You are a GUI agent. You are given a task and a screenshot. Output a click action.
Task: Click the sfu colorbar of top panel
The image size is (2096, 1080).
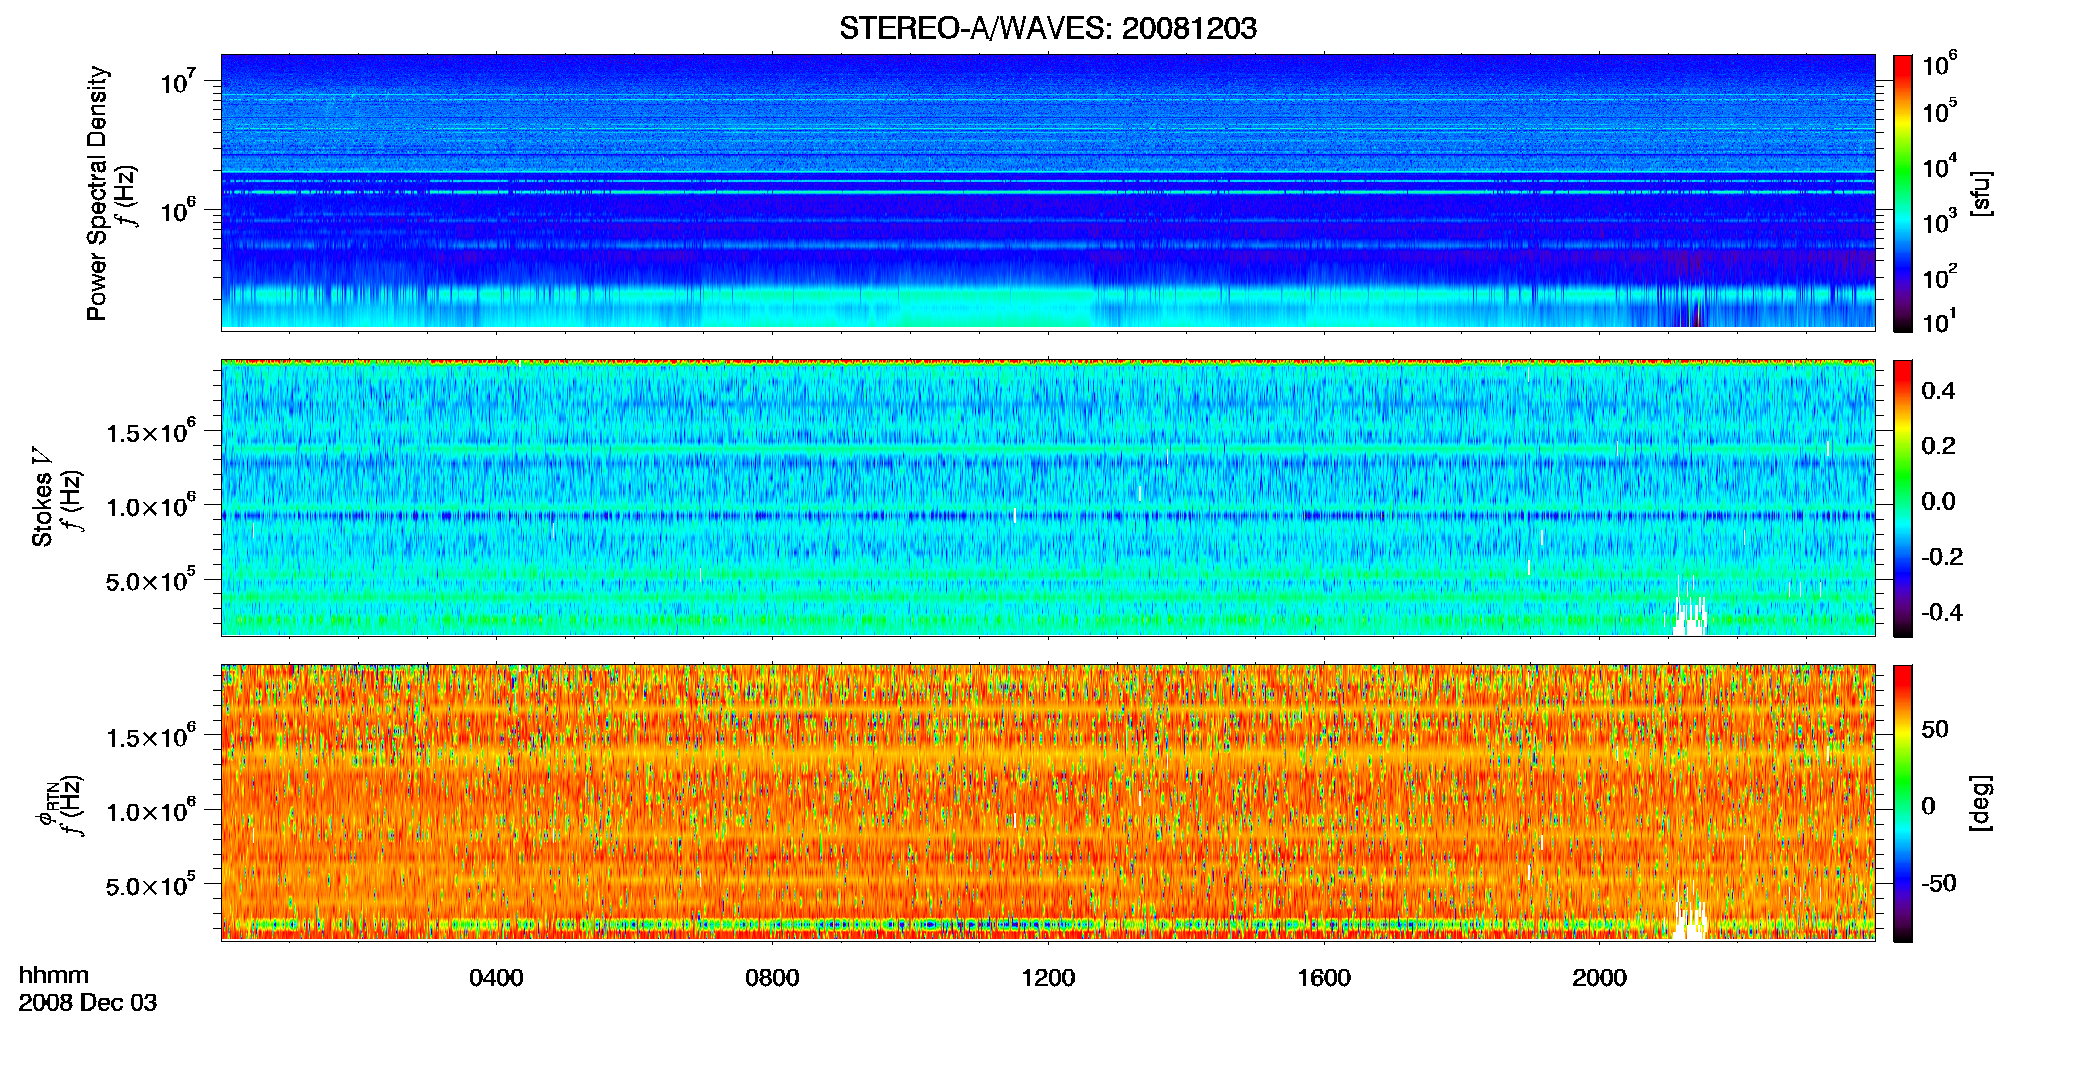tap(1903, 193)
